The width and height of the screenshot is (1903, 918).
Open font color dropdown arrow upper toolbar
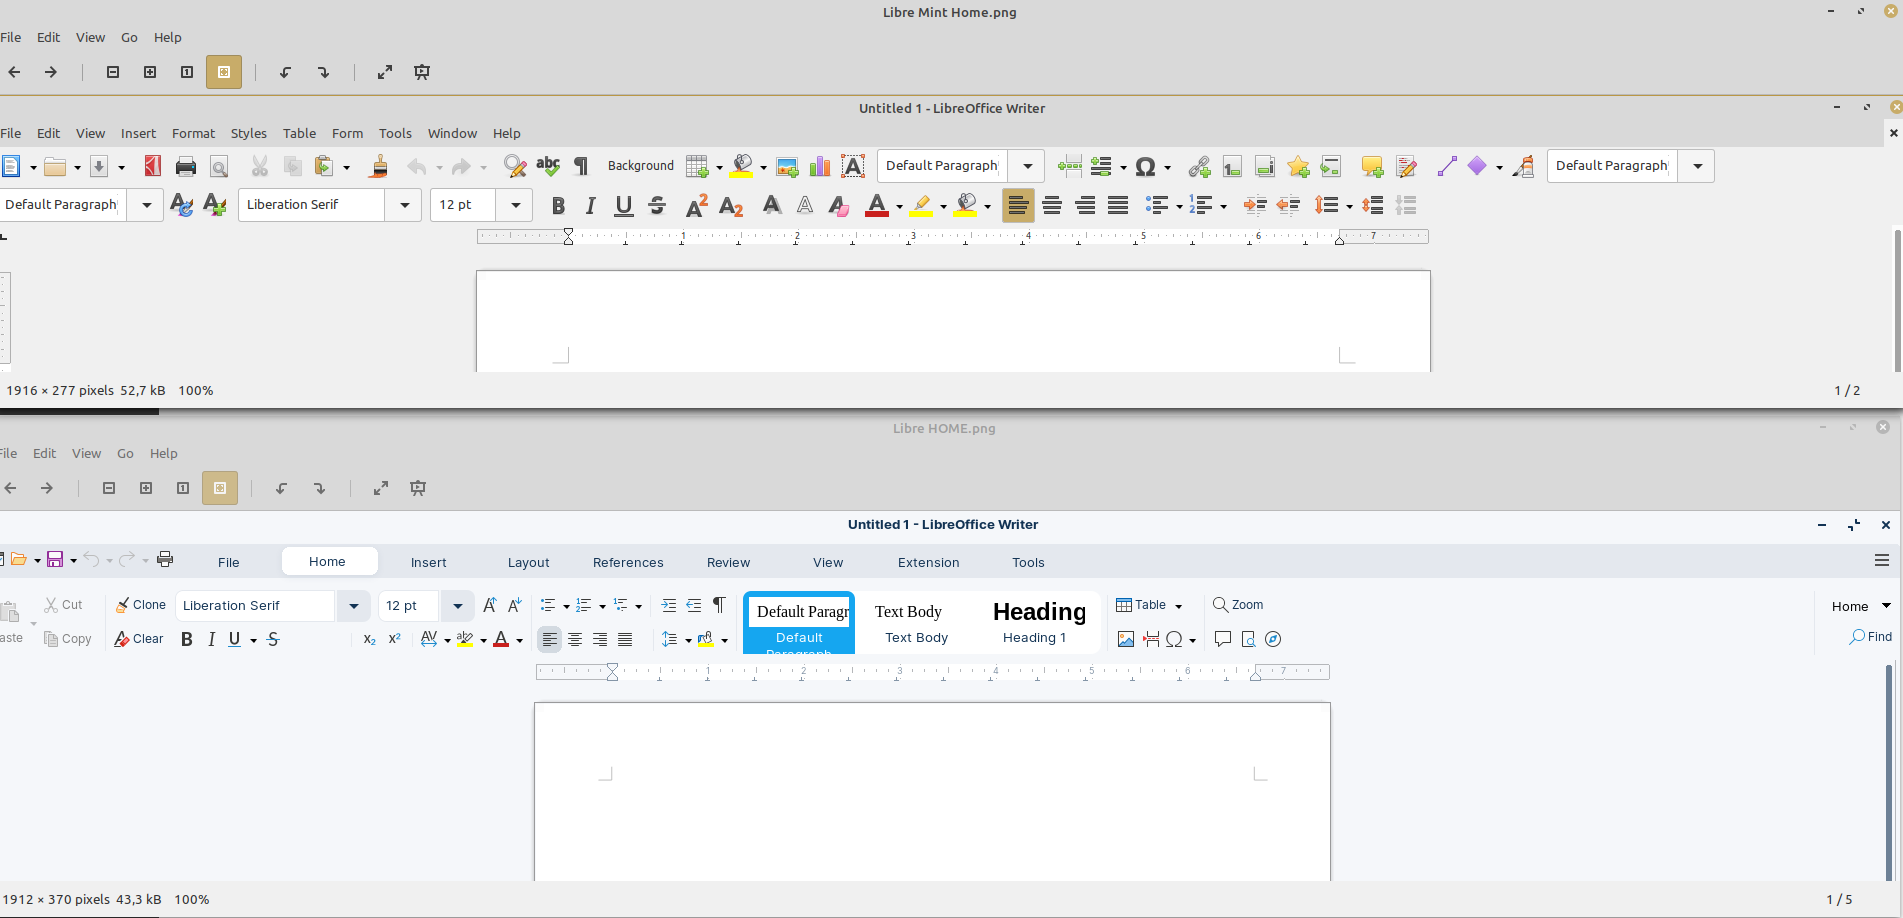point(899,206)
